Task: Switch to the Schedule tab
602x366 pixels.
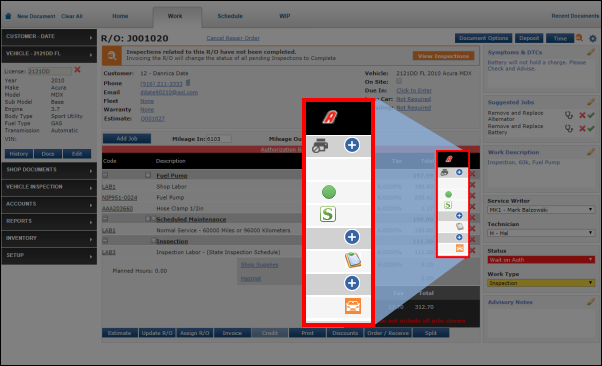Action: point(230,16)
